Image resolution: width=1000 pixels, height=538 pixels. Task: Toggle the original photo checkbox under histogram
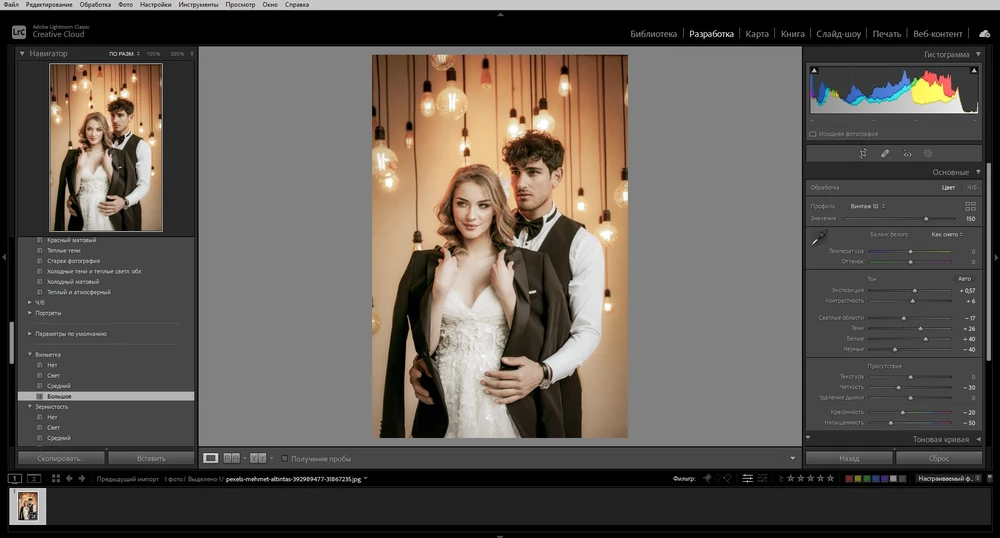click(813, 133)
